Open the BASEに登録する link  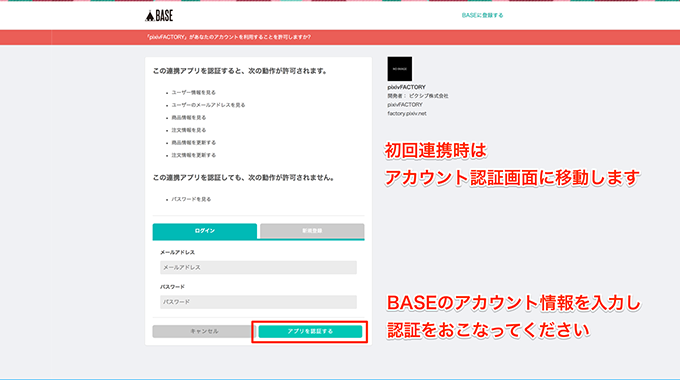[482, 15]
